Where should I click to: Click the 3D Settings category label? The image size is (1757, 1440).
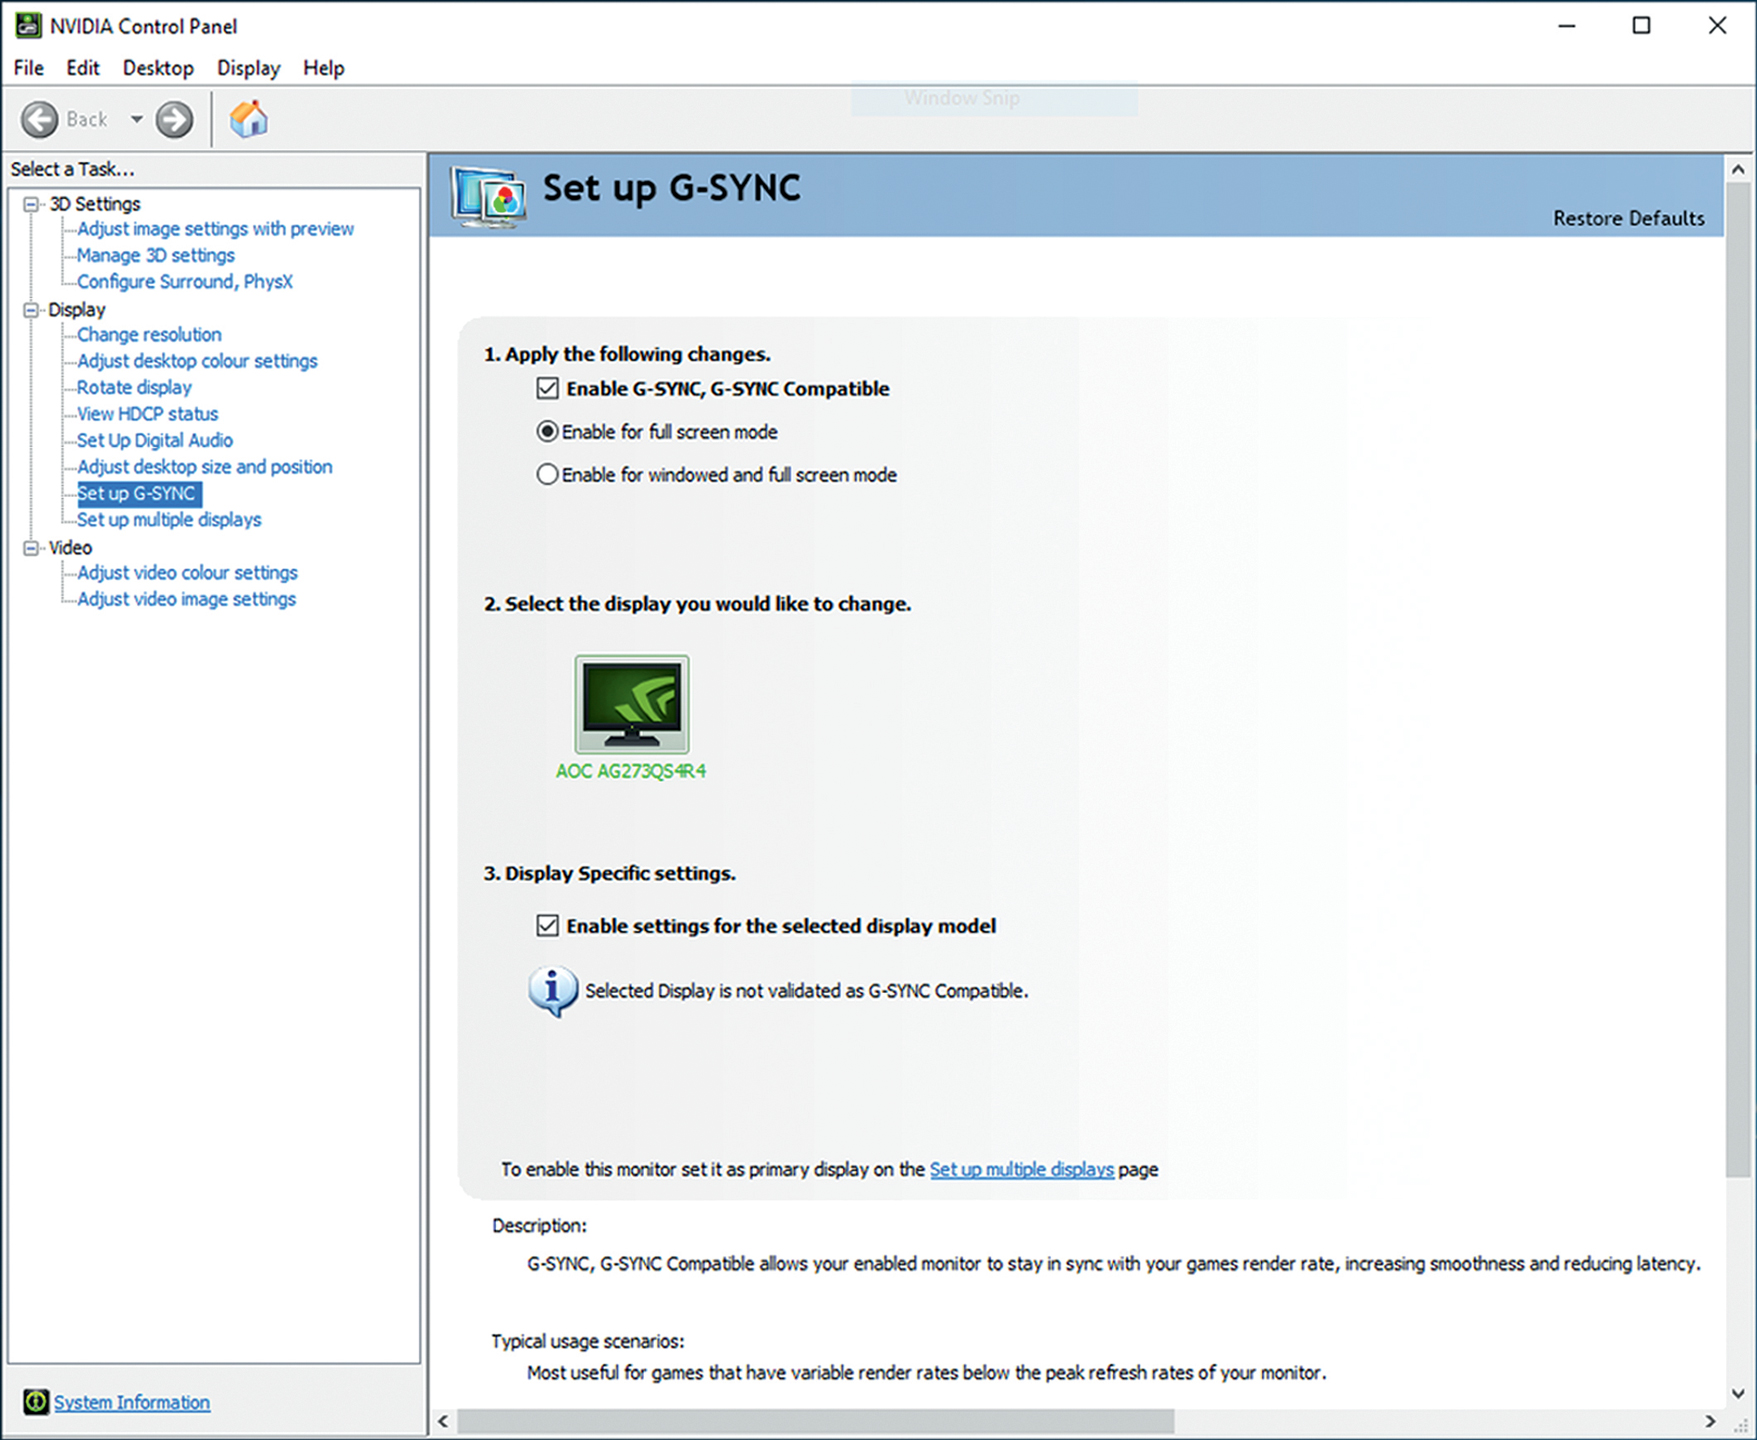click(95, 204)
